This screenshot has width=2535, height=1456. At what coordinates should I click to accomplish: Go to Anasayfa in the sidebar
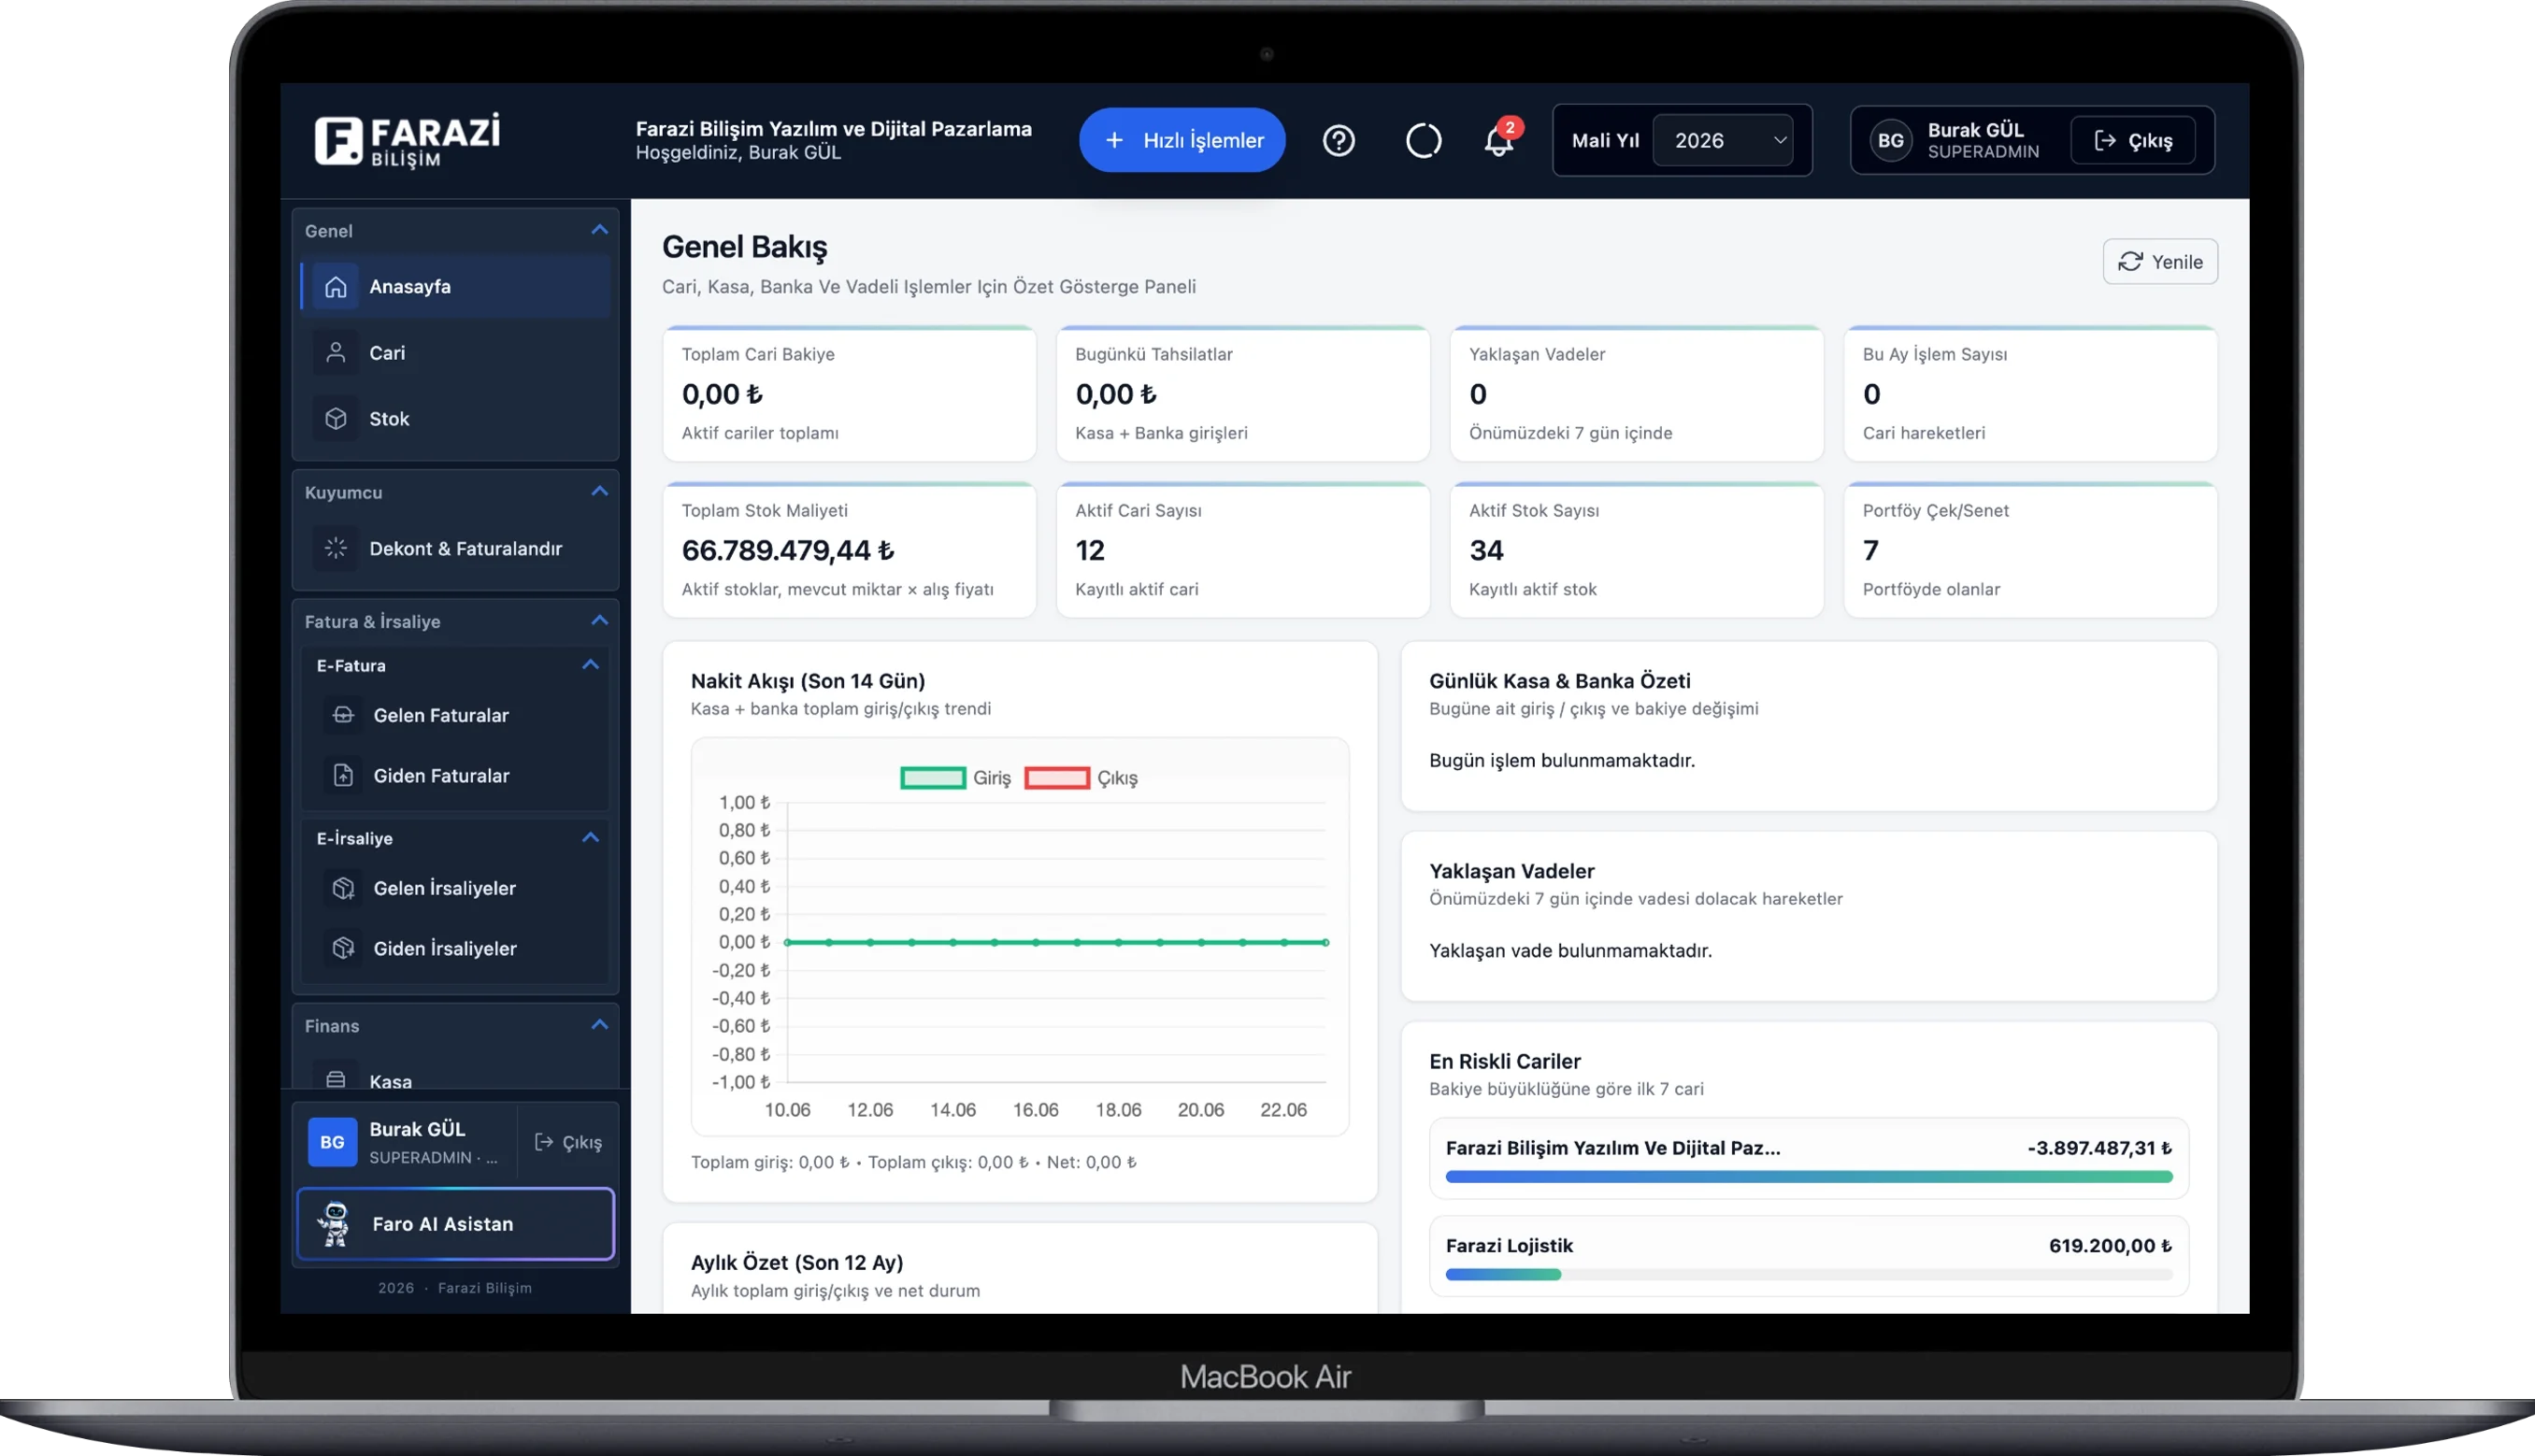coord(455,287)
